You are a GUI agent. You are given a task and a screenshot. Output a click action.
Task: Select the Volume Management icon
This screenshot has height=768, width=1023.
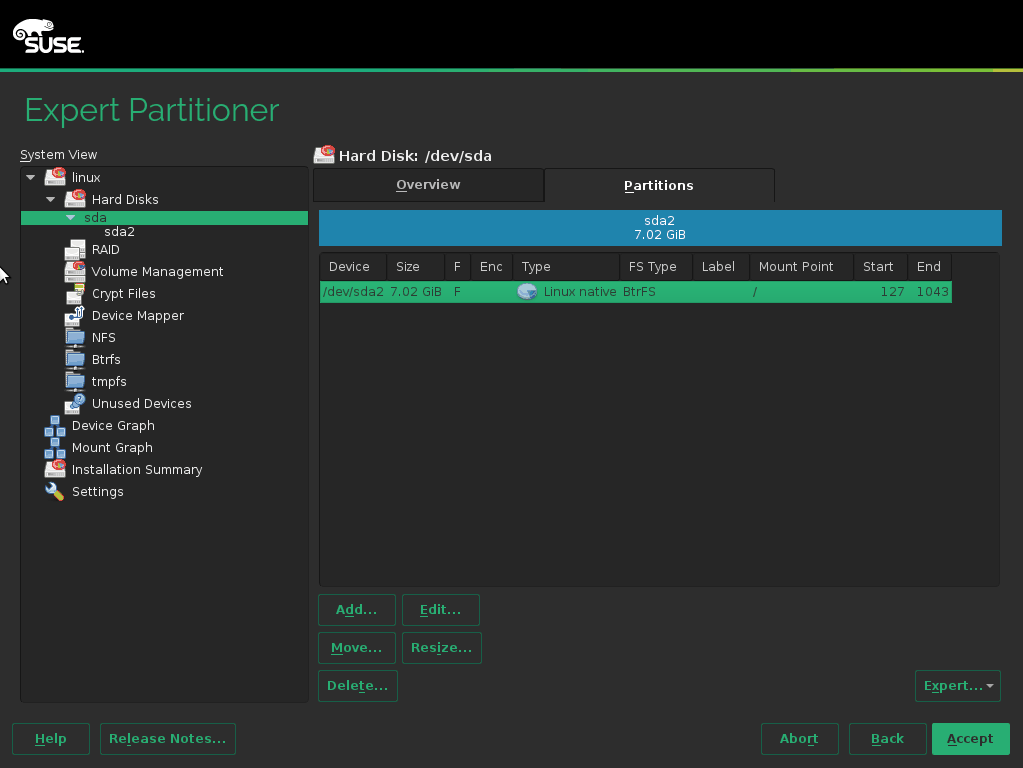pyautogui.click(x=75, y=272)
